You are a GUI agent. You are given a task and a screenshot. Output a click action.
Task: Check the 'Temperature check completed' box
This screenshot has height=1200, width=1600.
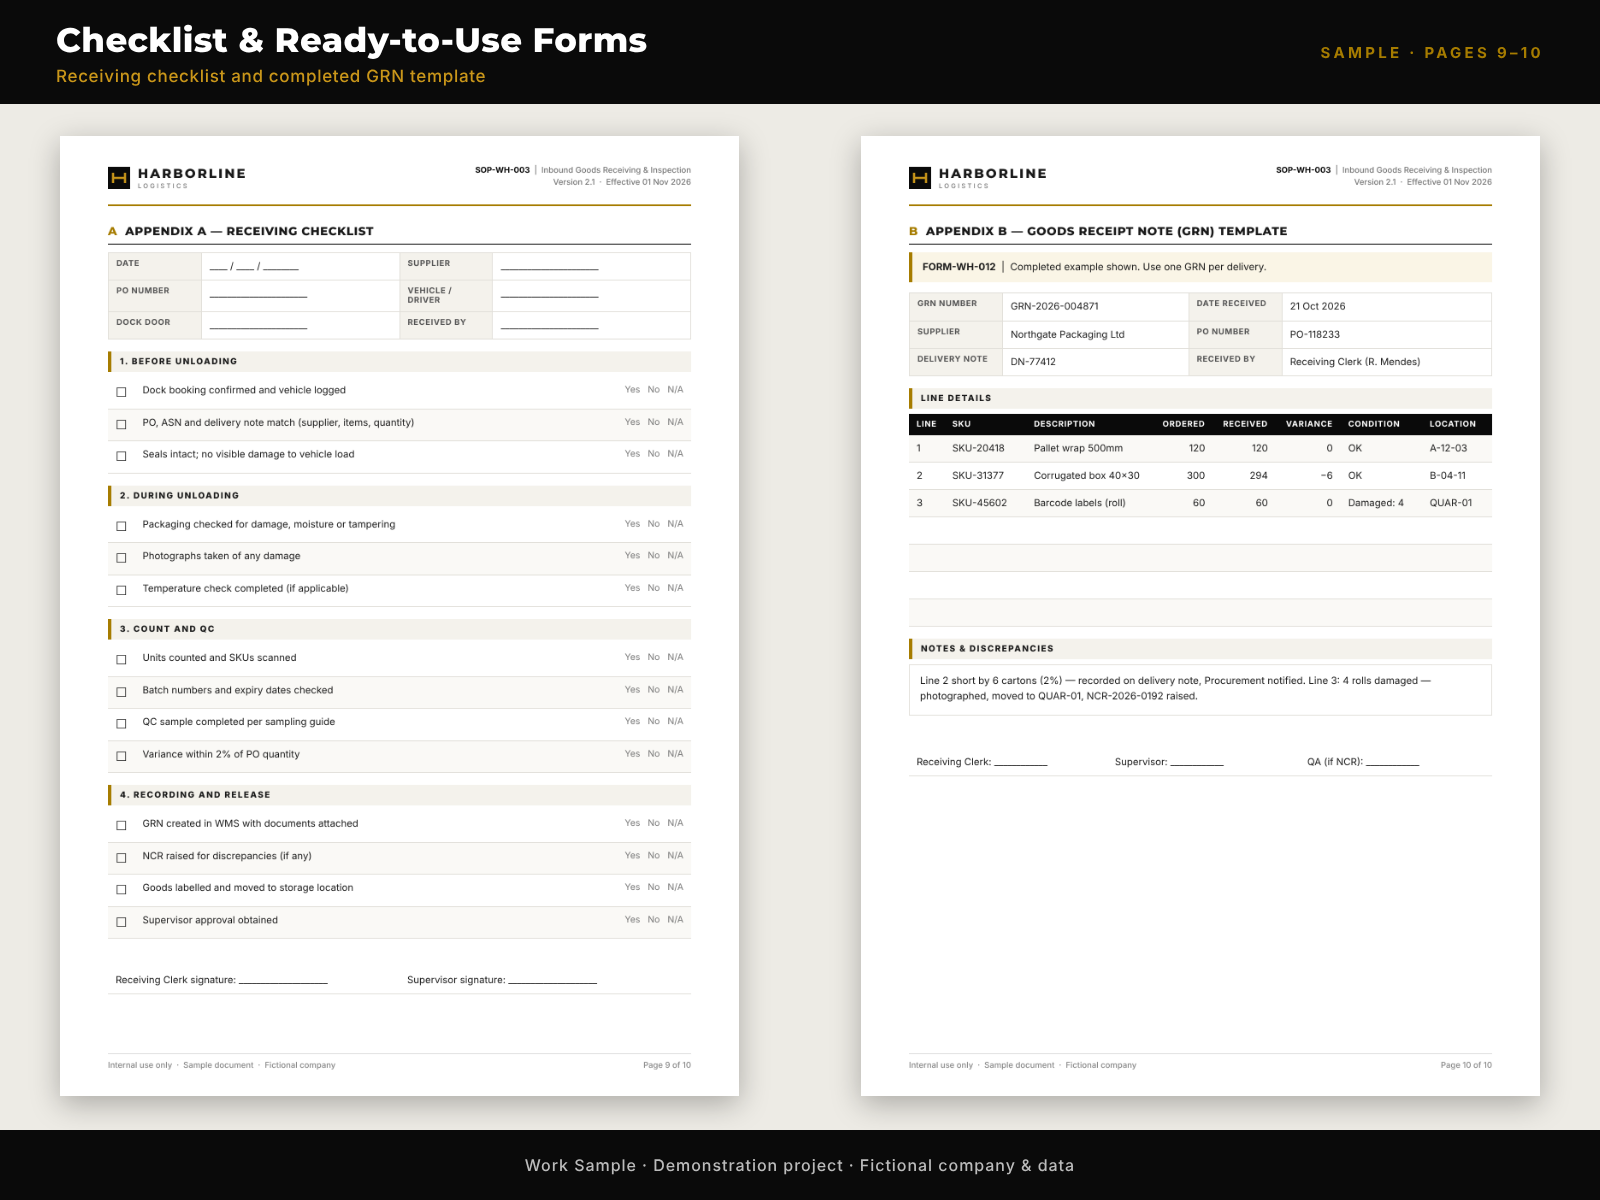[121, 590]
